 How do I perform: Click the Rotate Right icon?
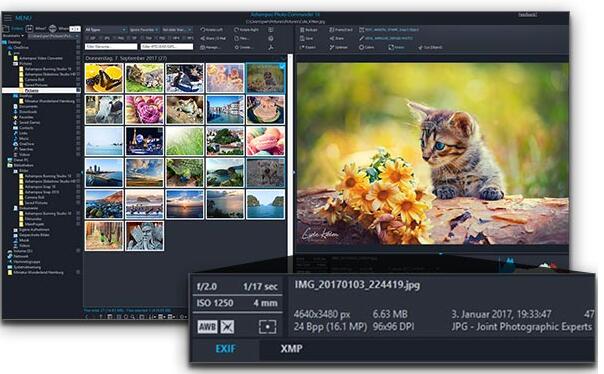tap(236, 30)
